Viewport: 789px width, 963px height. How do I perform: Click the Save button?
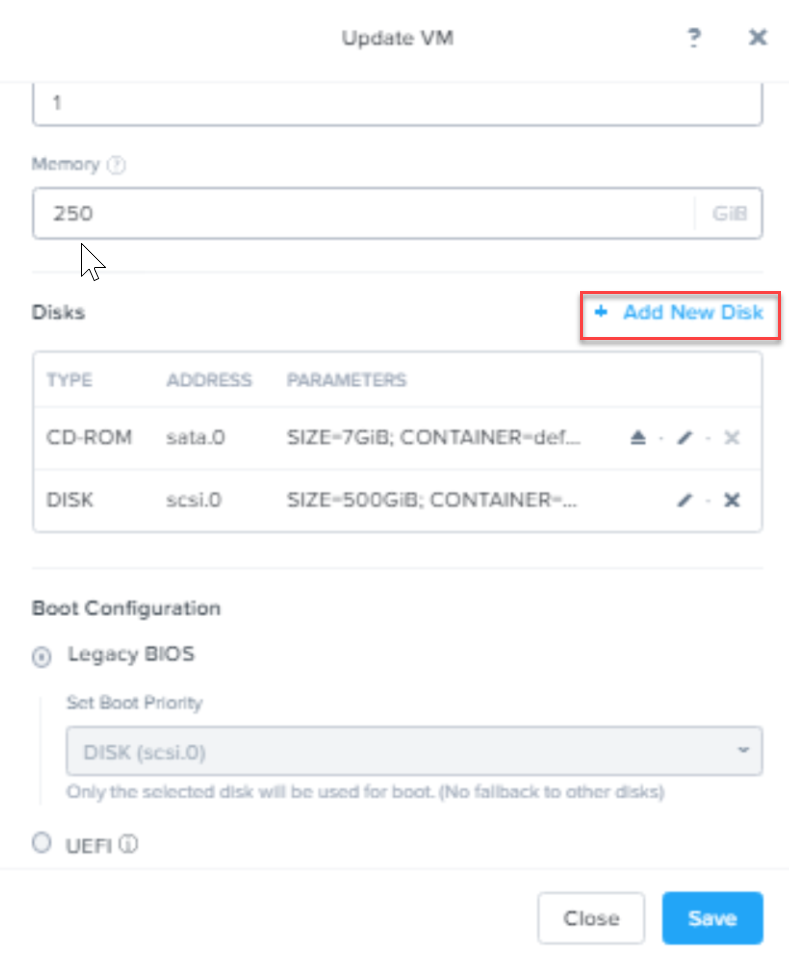pos(712,918)
